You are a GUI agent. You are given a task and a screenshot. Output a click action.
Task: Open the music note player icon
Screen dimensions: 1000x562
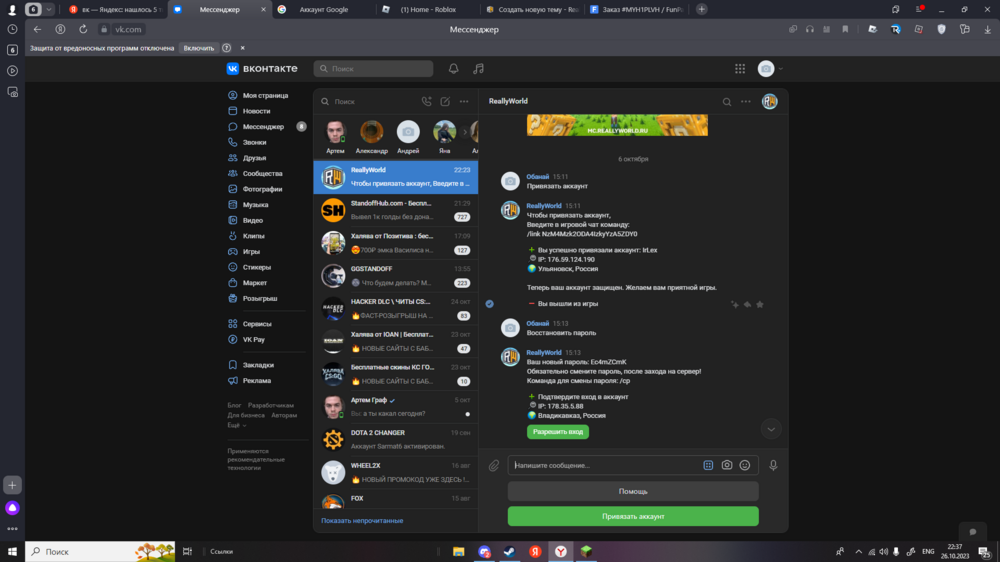[478, 68]
